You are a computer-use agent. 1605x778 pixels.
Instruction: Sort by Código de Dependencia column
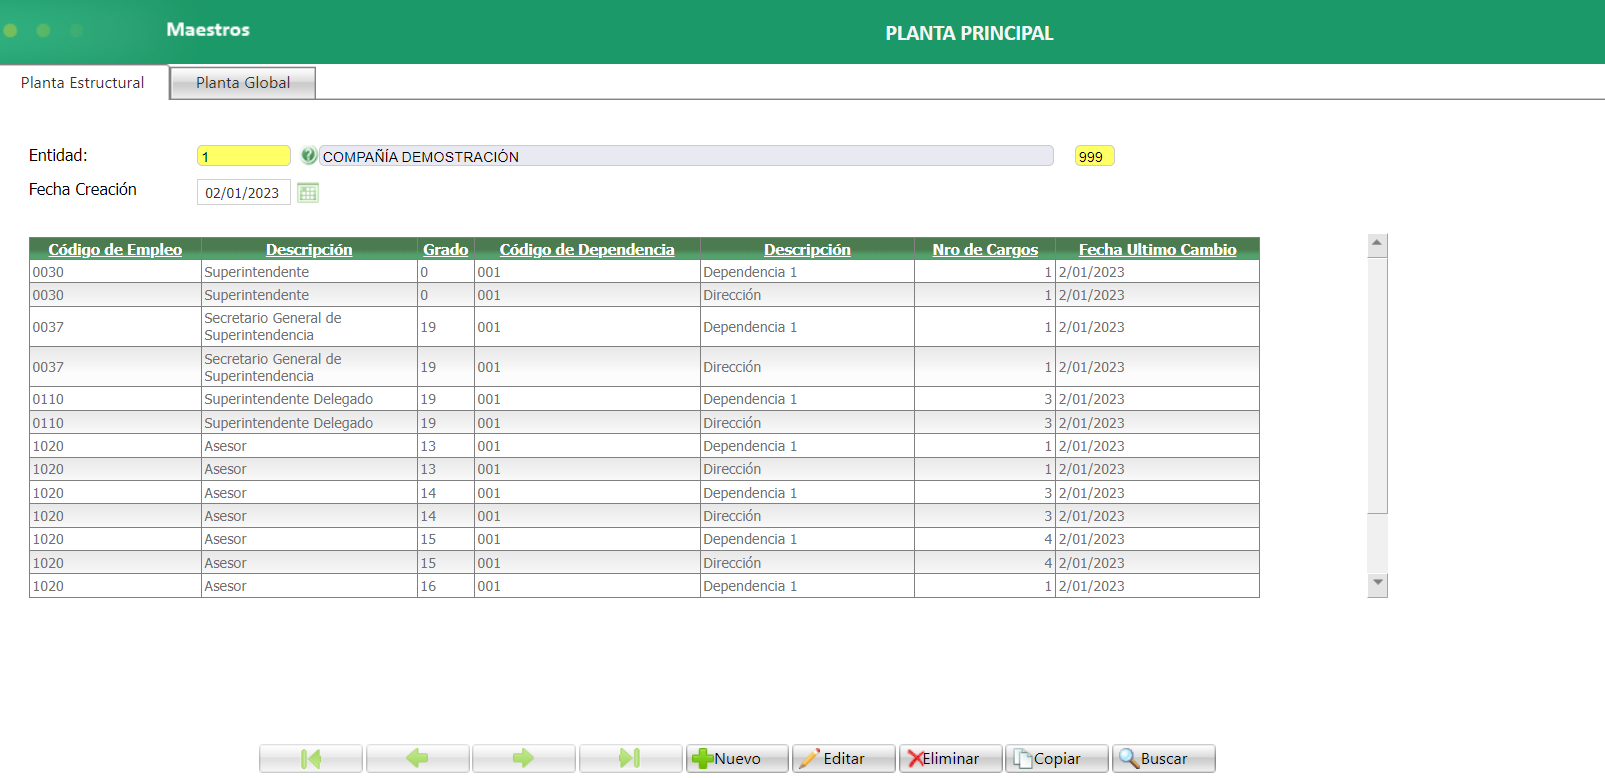(x=587, y=249)
